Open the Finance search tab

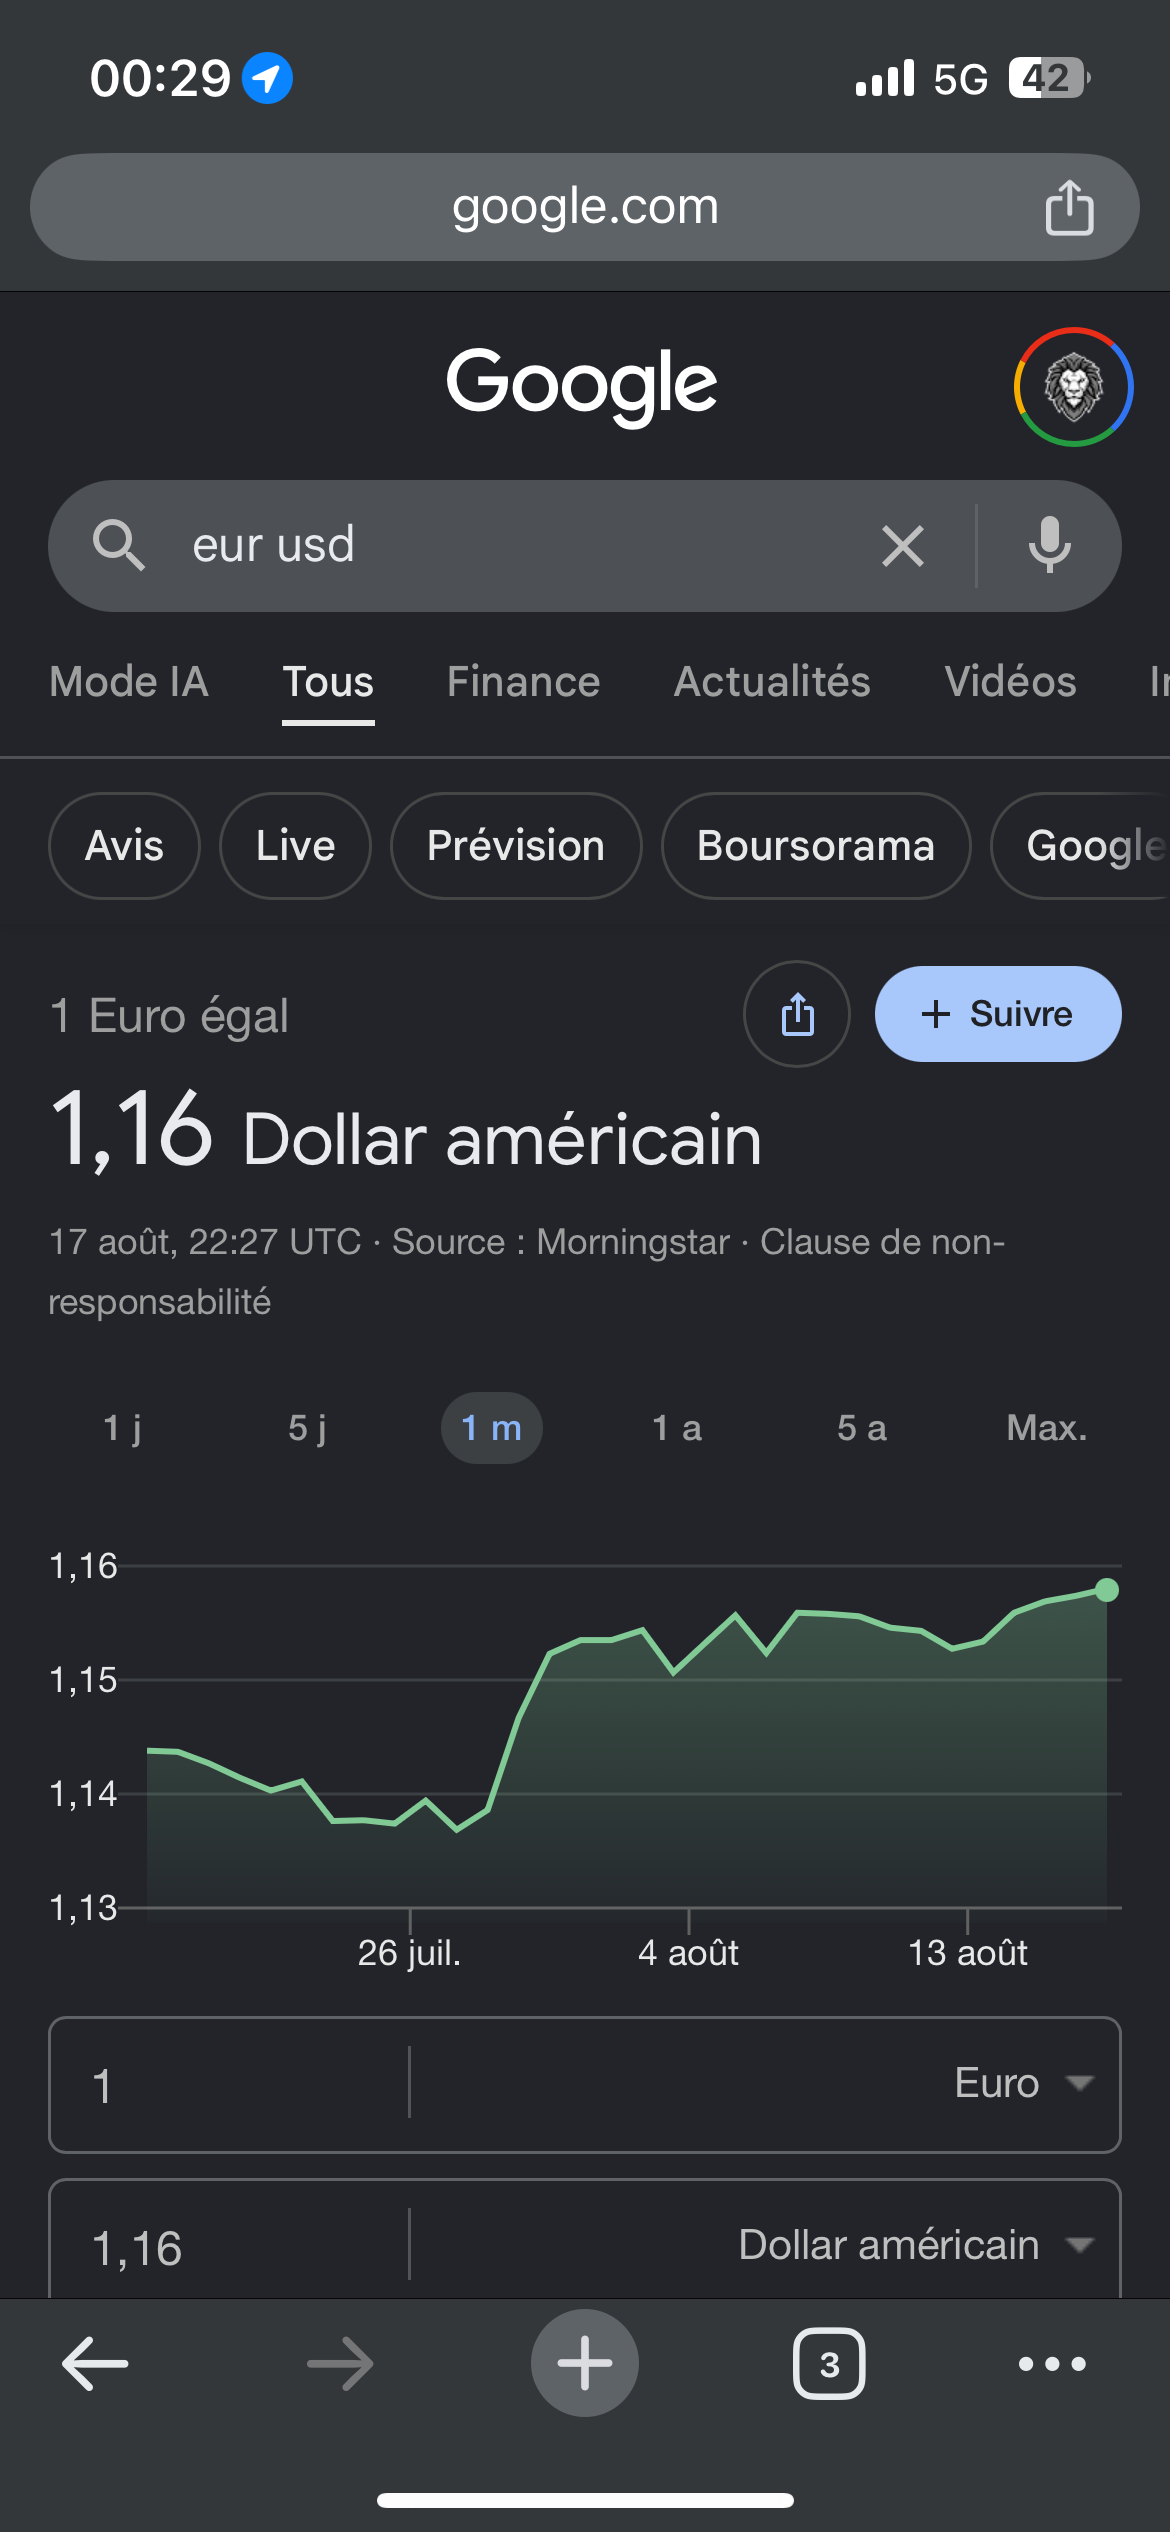click(x=523, y=682)
